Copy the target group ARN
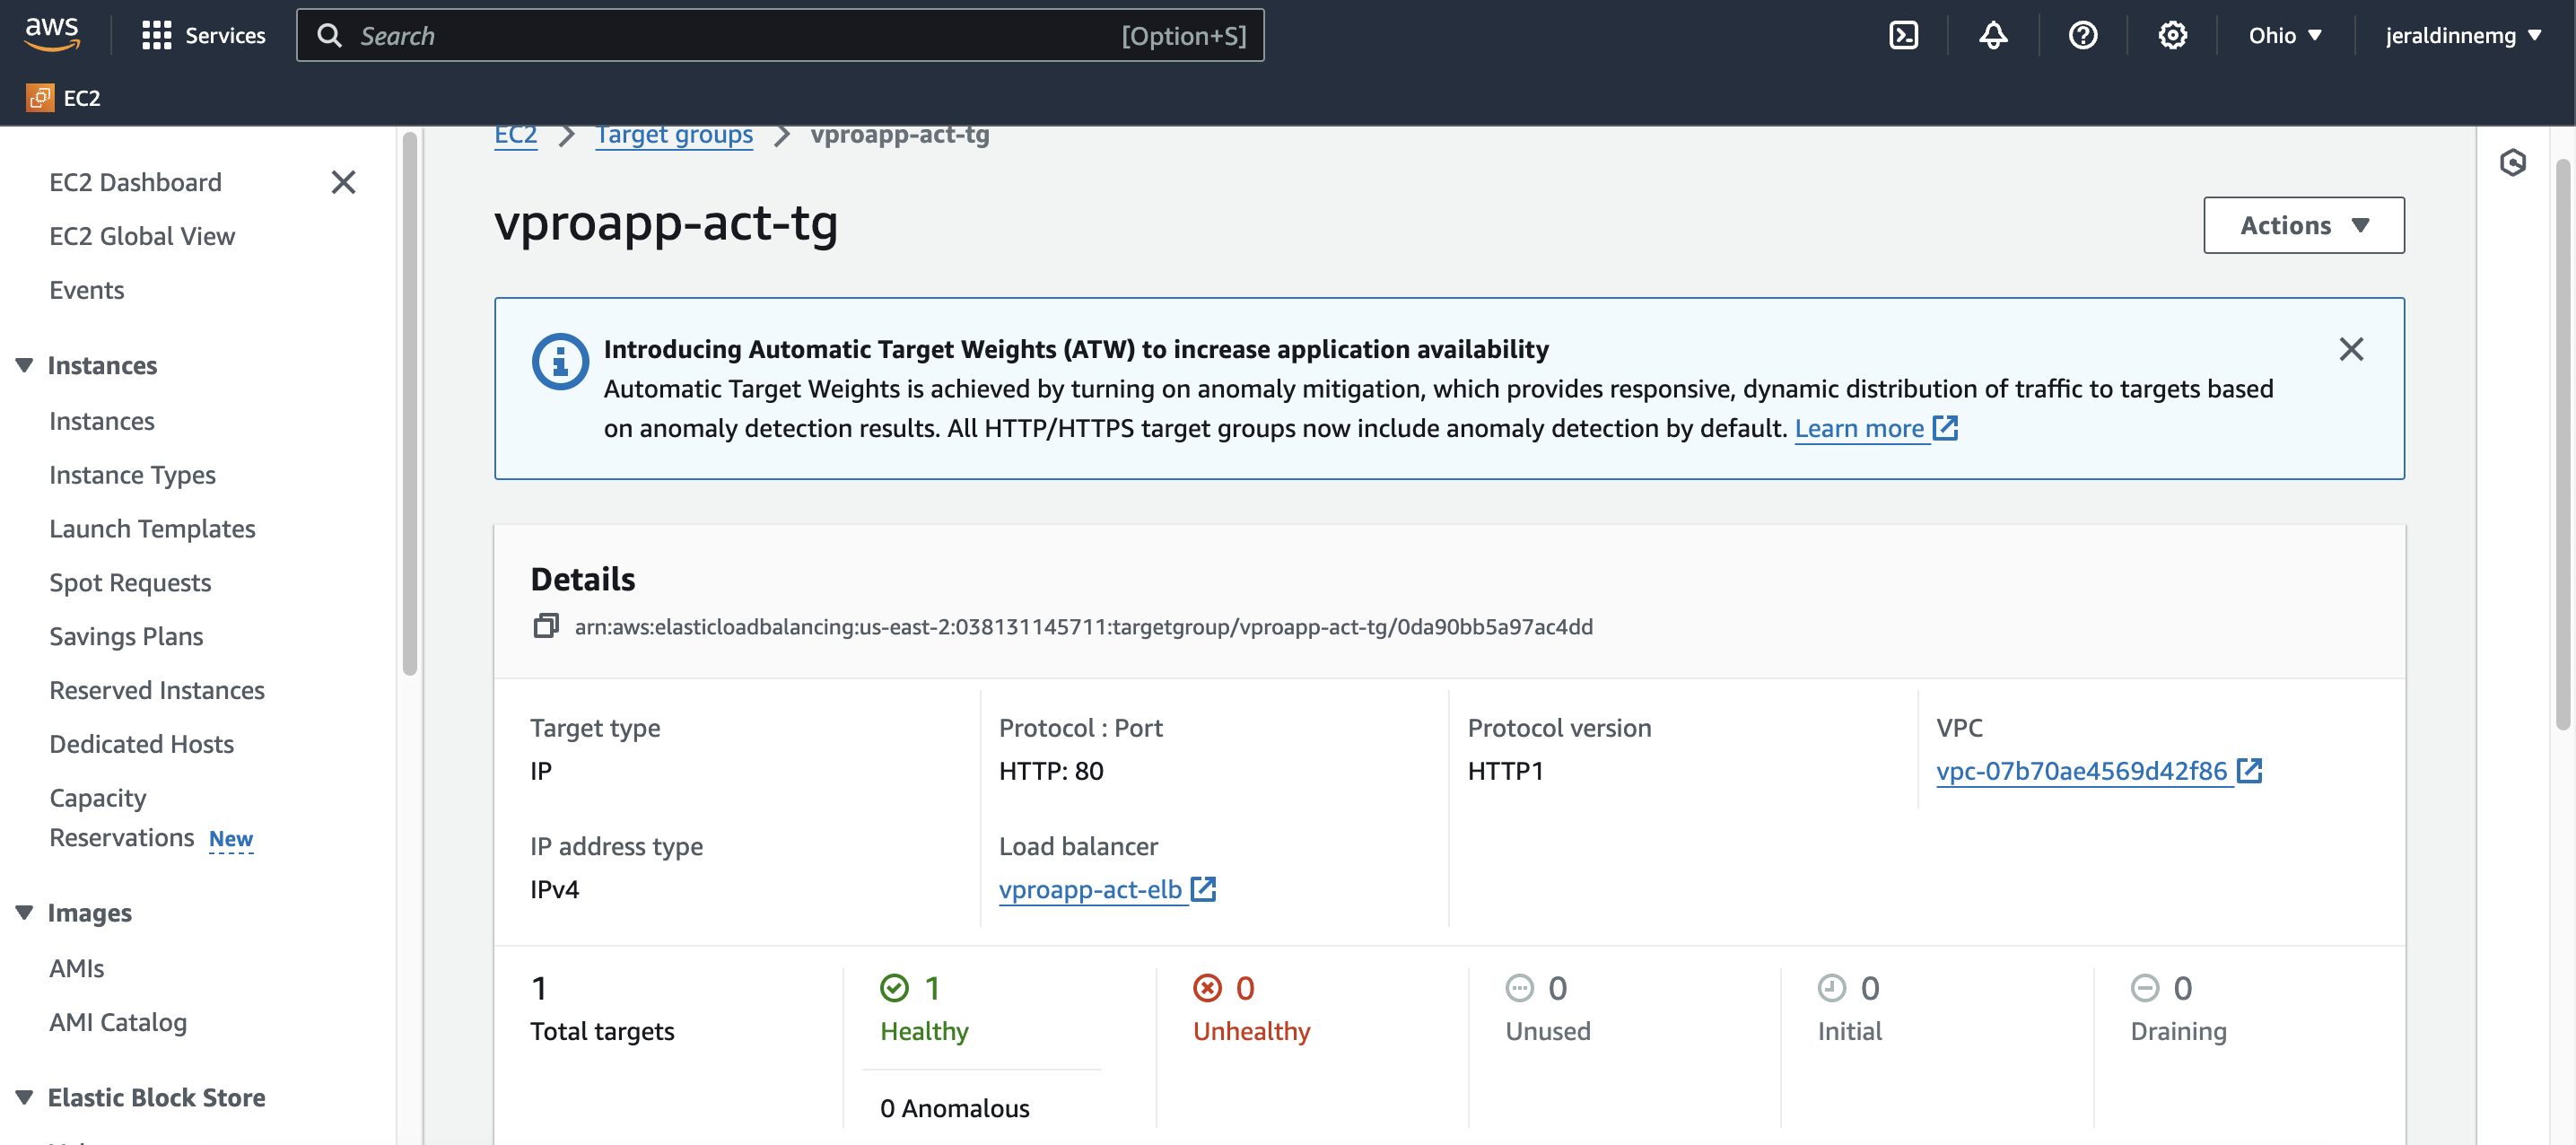The height and width of the screenshot is (1145, 2576). (546, 626)
